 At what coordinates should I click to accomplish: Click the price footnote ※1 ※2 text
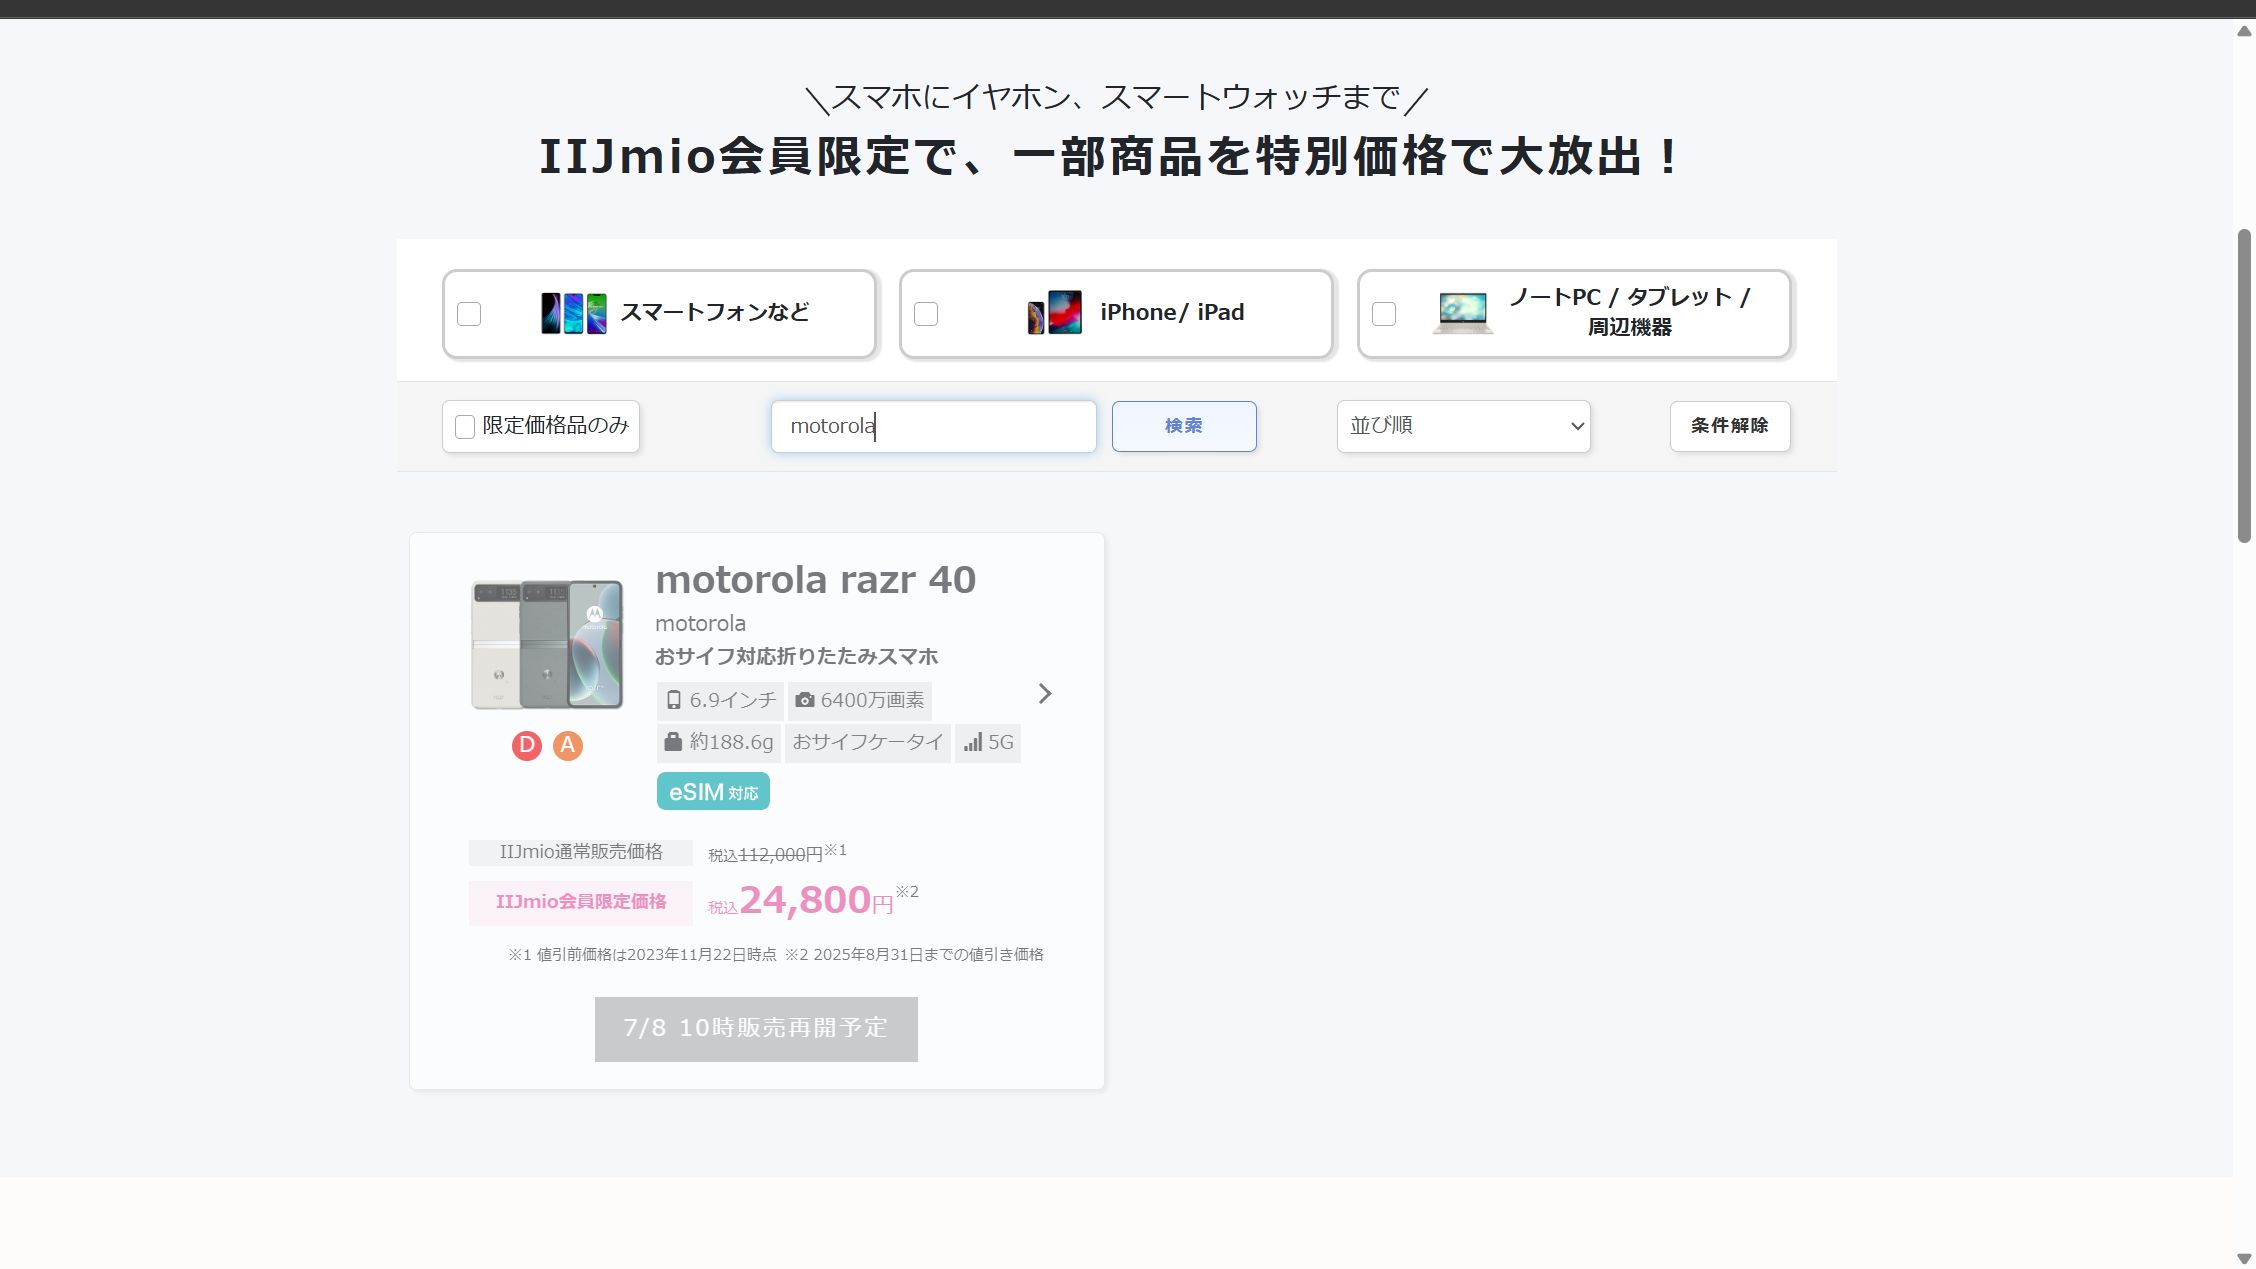776,955
